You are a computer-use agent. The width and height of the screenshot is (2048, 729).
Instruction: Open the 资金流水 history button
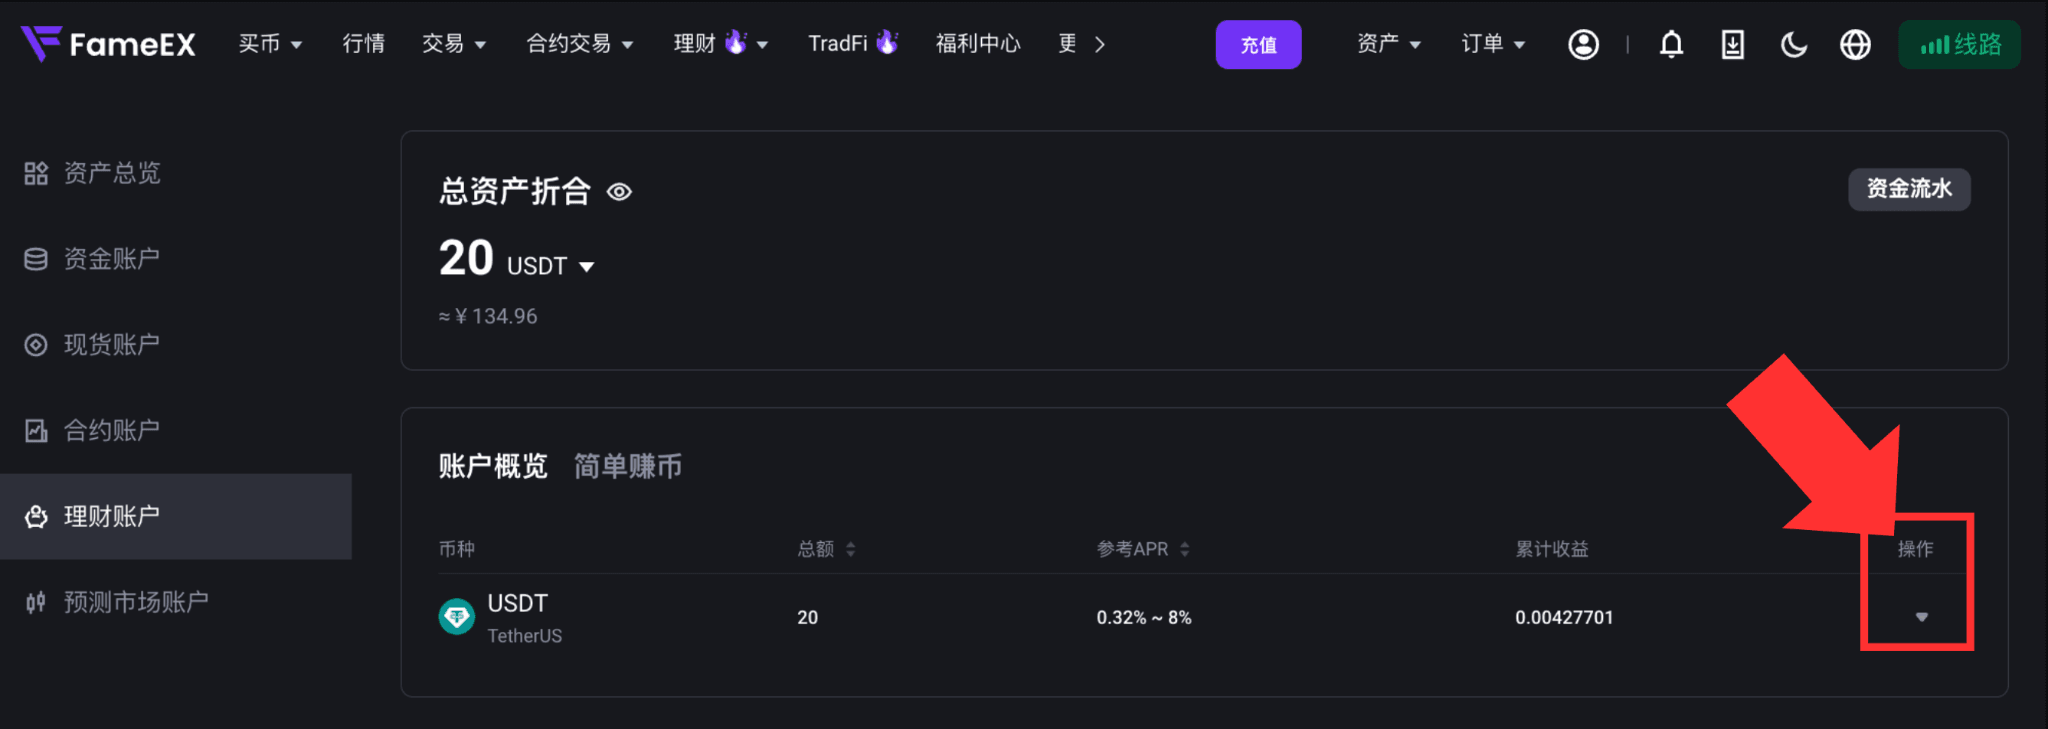1909,189
